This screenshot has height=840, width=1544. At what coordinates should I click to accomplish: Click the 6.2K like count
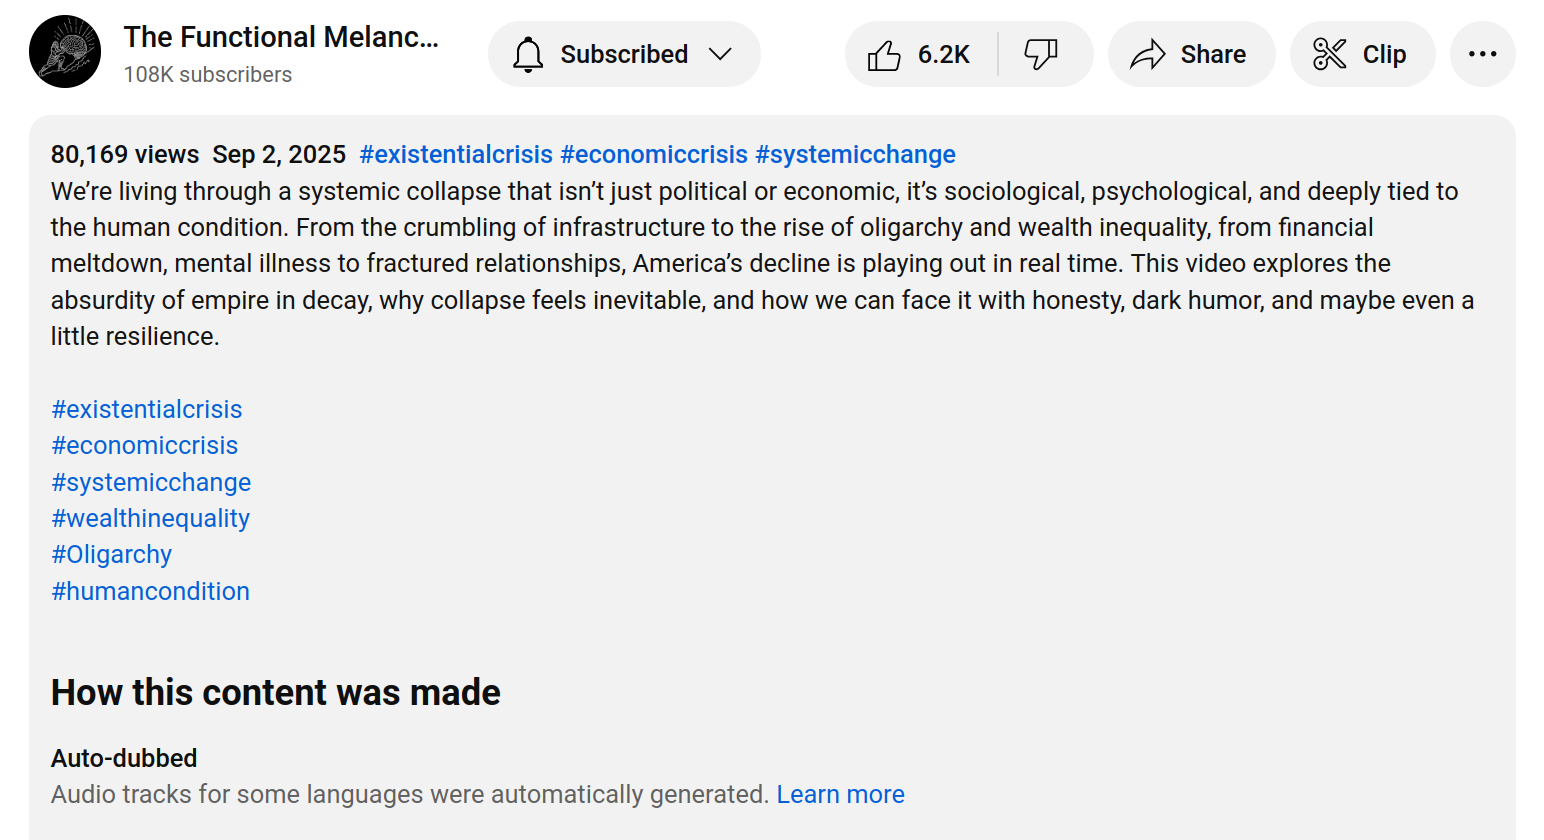[944, 54]
